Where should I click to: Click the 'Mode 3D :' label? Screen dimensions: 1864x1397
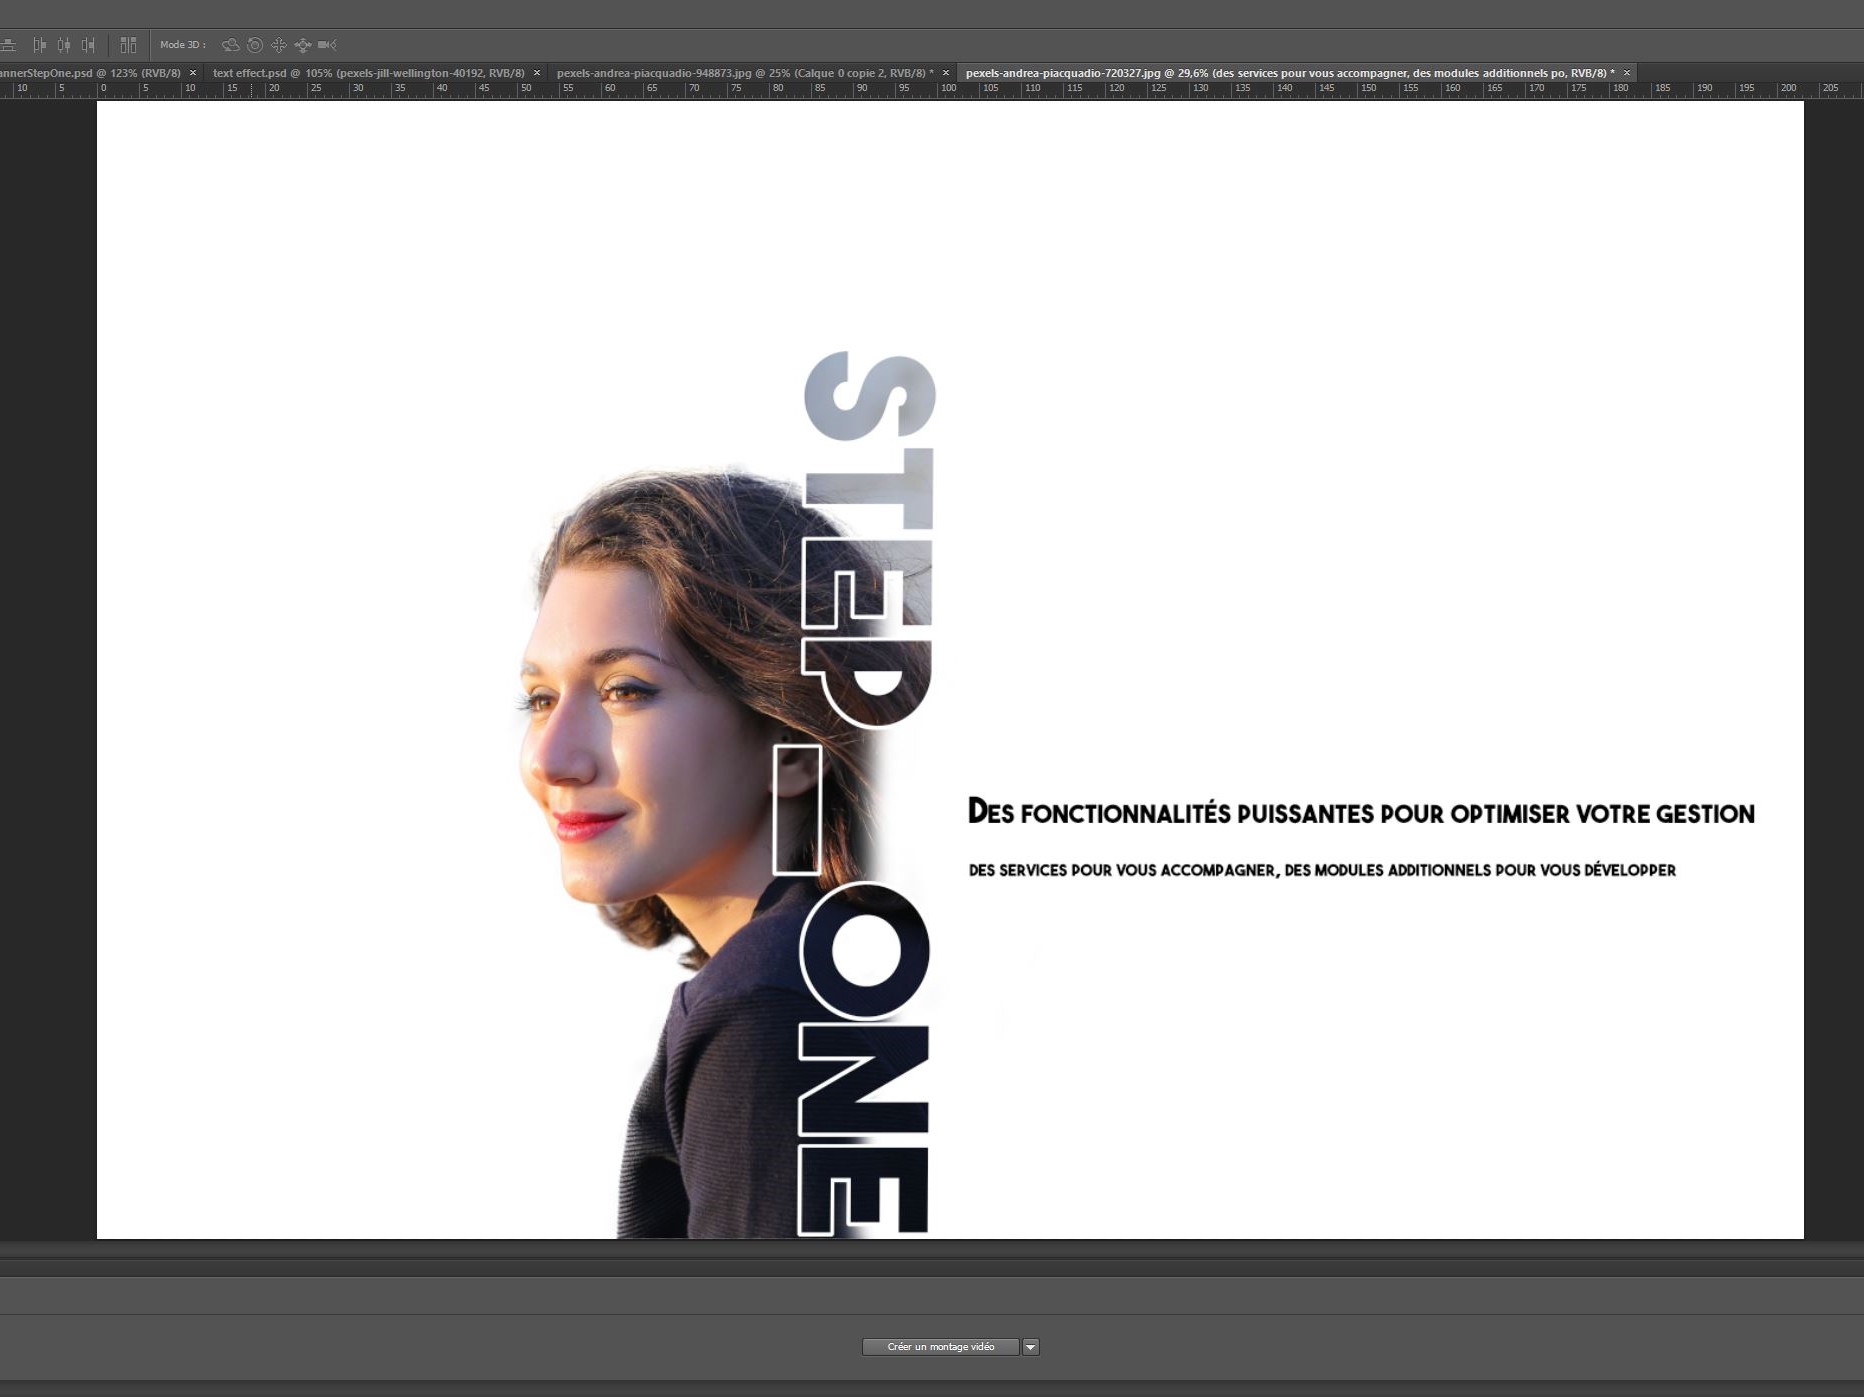(x=183, y=45)
